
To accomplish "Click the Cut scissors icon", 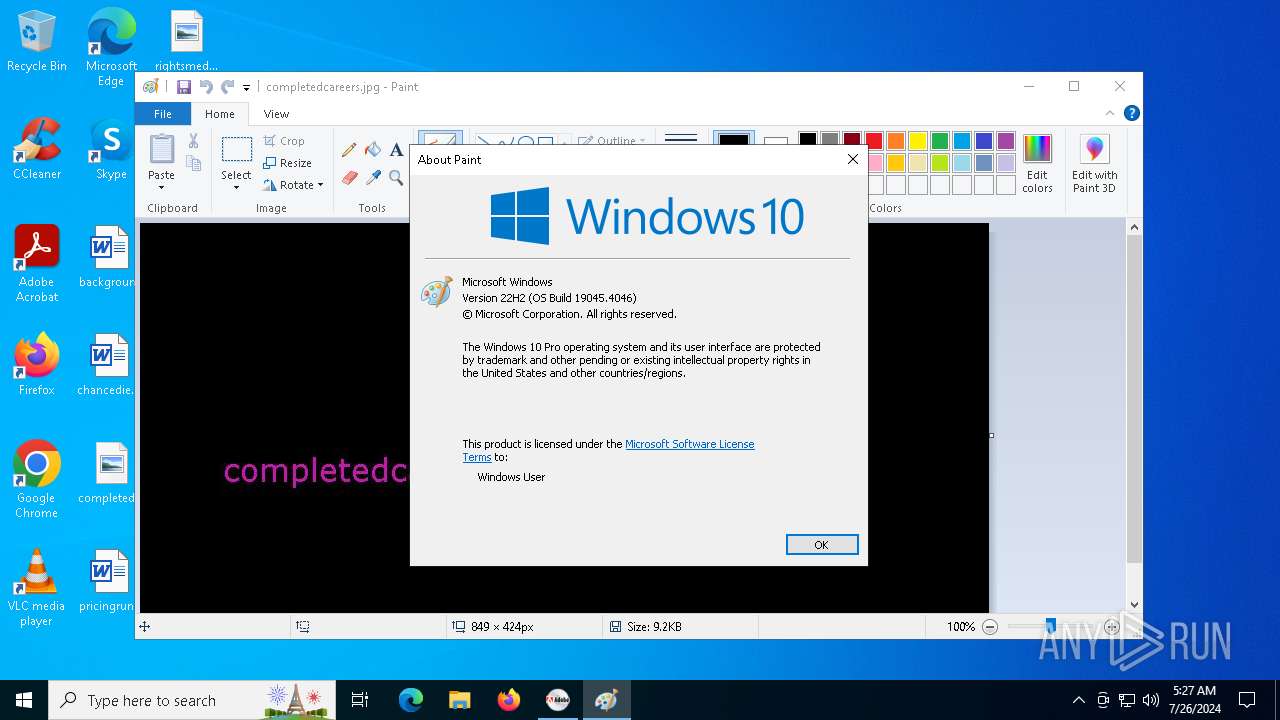I will click(x=194, y=141).
